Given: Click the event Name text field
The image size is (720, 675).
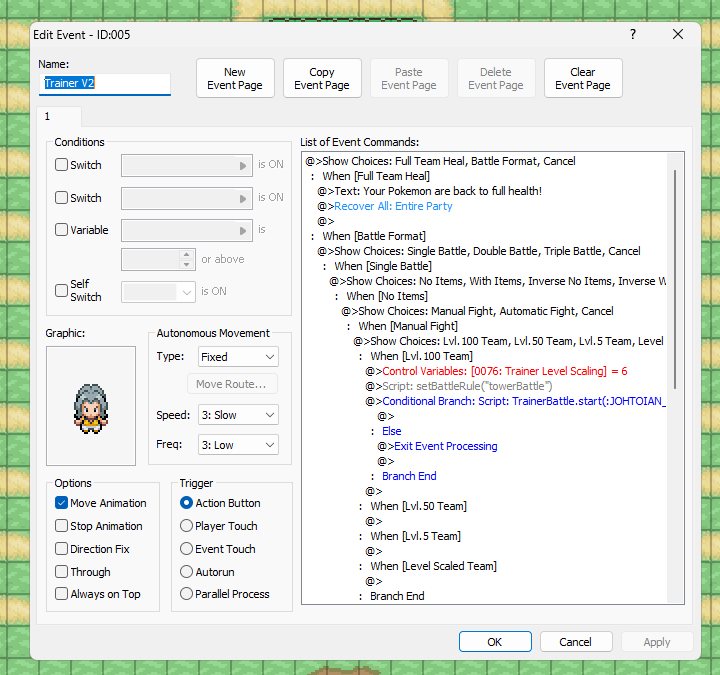Looking at the screenshot, I should (105, 84).
